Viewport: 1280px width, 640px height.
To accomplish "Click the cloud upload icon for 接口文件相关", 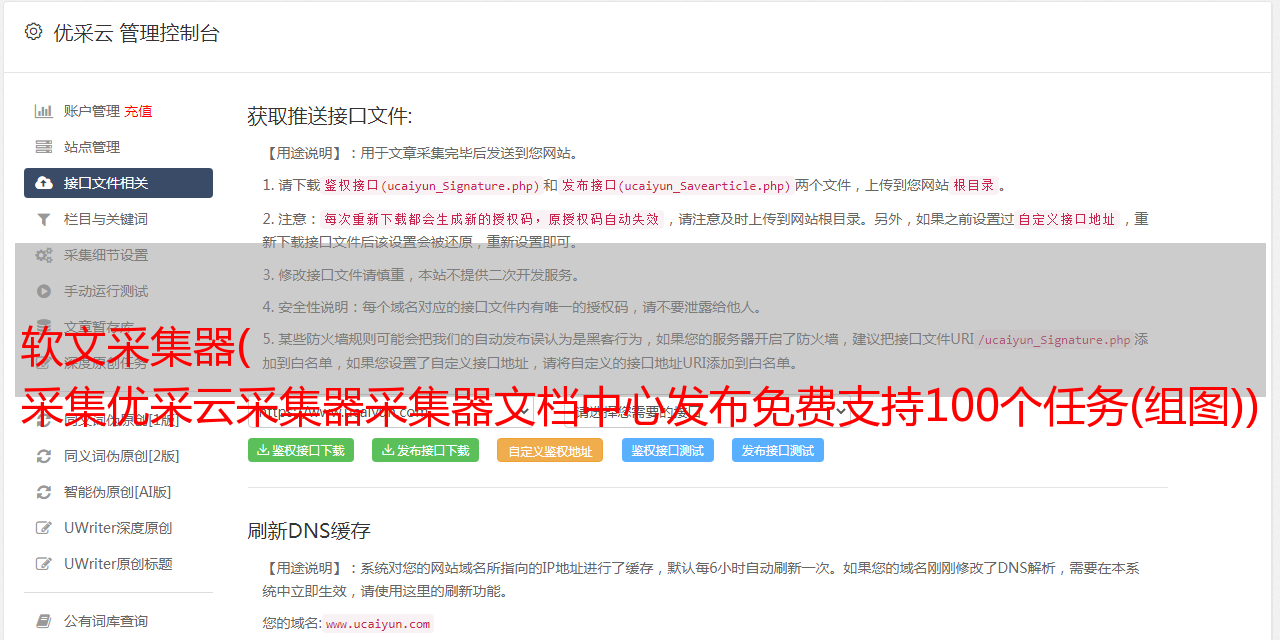I will coord(44,183).
